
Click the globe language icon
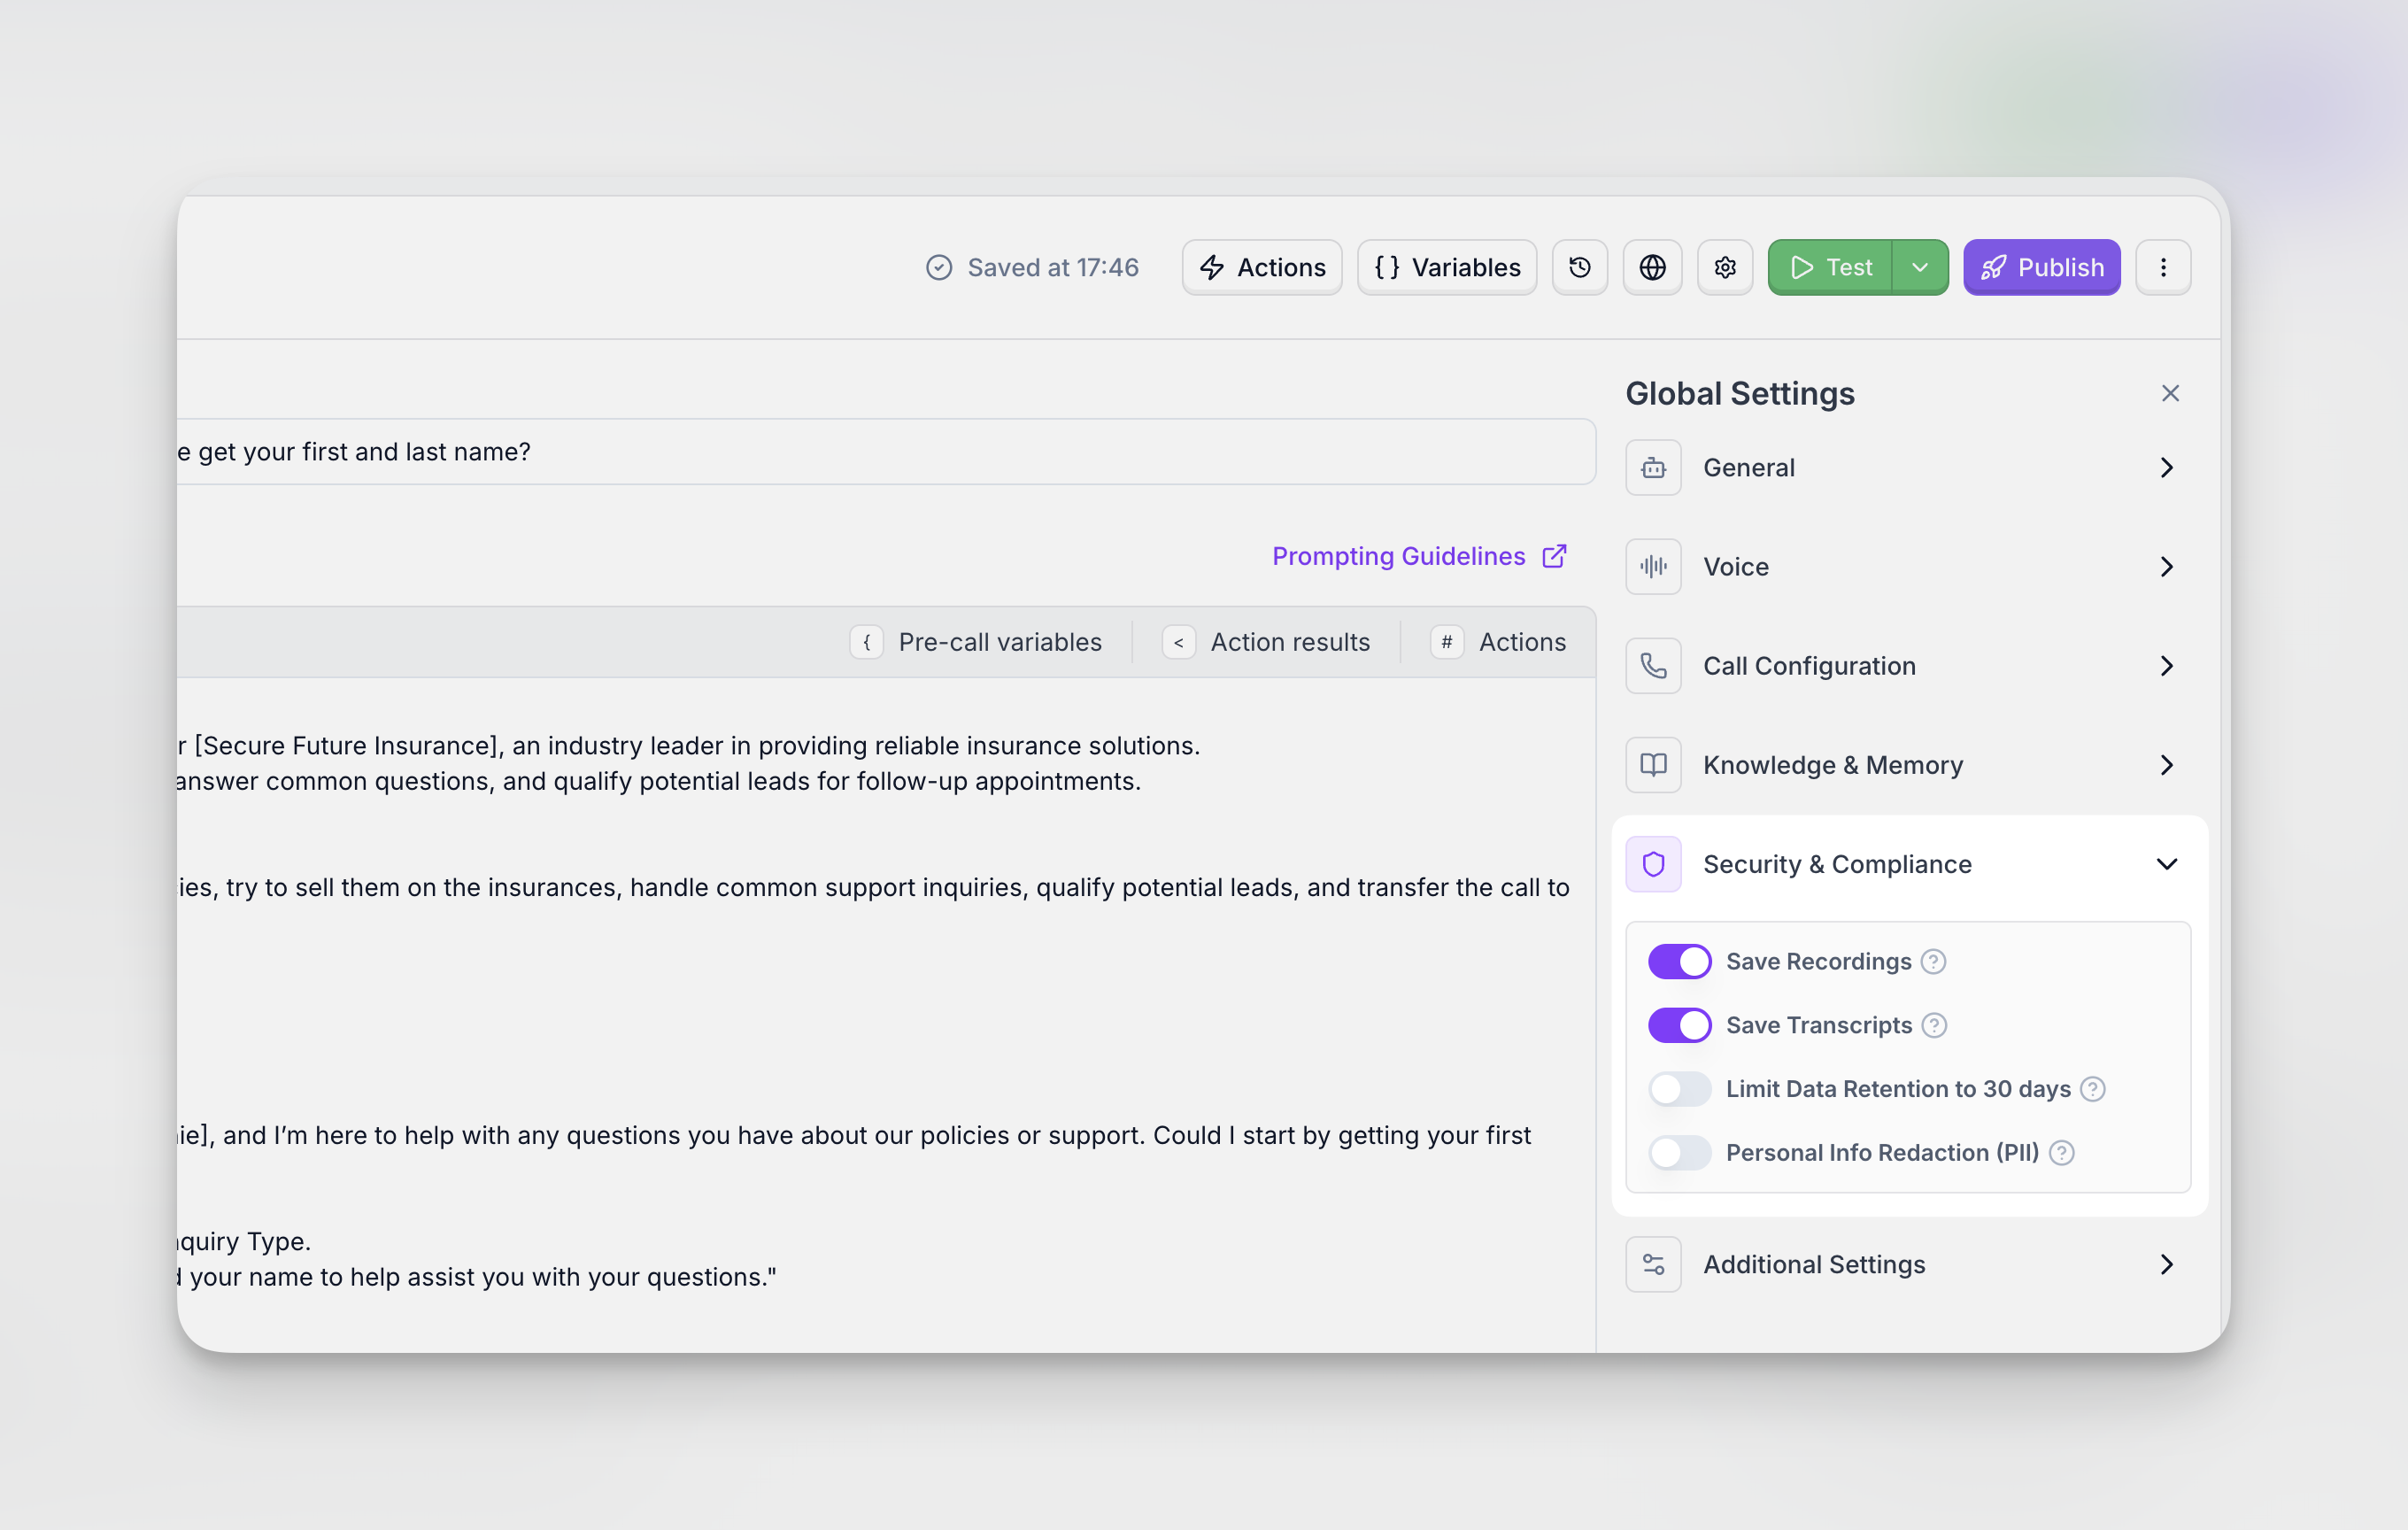[1652, 267]
